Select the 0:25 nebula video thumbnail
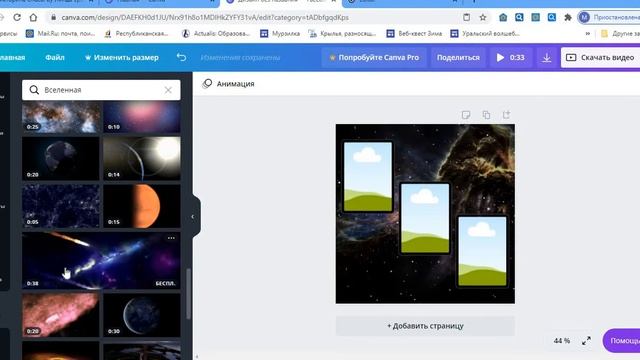 pos(61,118)
